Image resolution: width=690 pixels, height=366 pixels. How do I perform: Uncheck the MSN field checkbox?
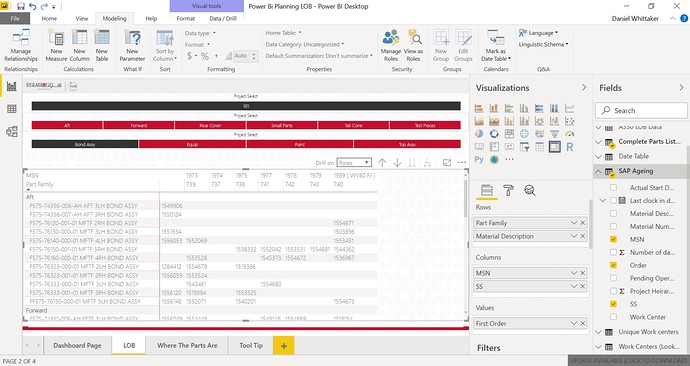(613, 239)
